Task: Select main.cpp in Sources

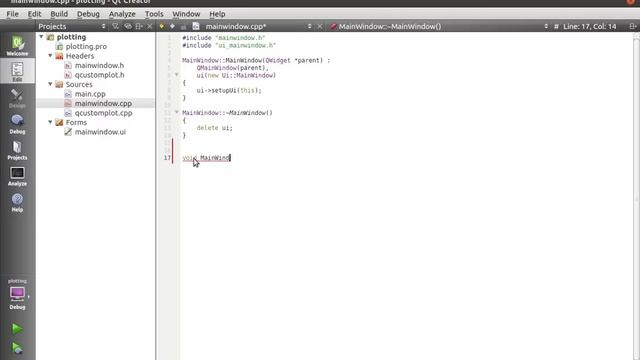Action: click(90, 94)
